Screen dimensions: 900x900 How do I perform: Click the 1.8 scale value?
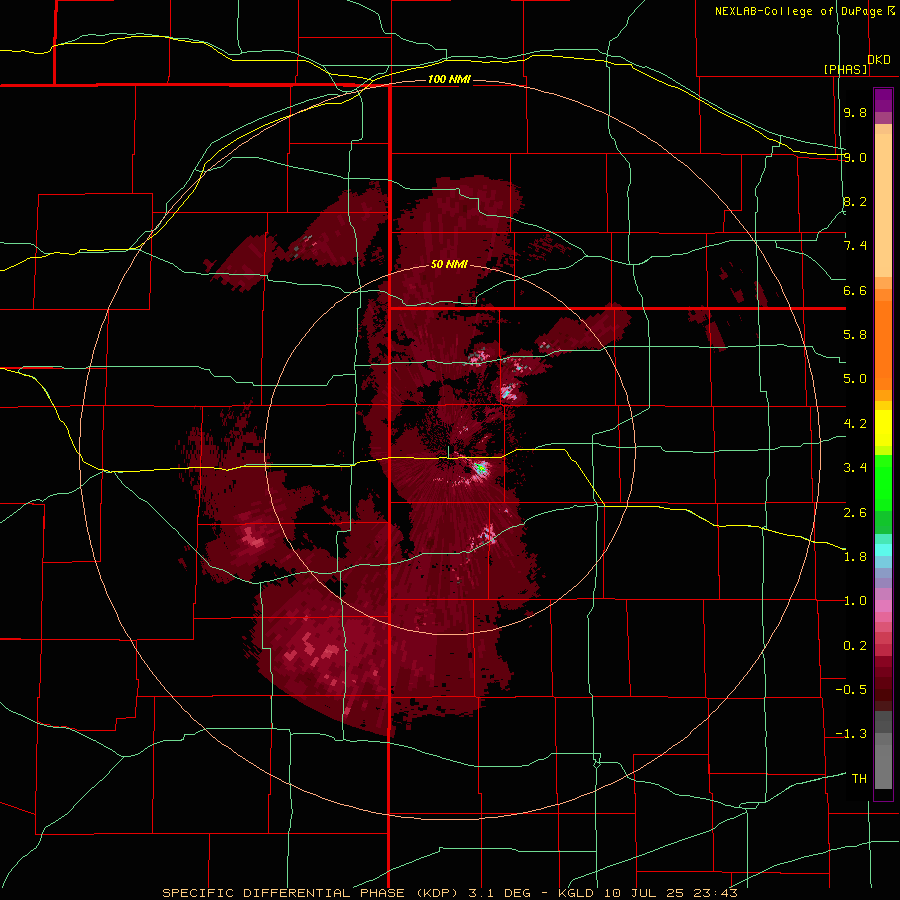point(855,557)
